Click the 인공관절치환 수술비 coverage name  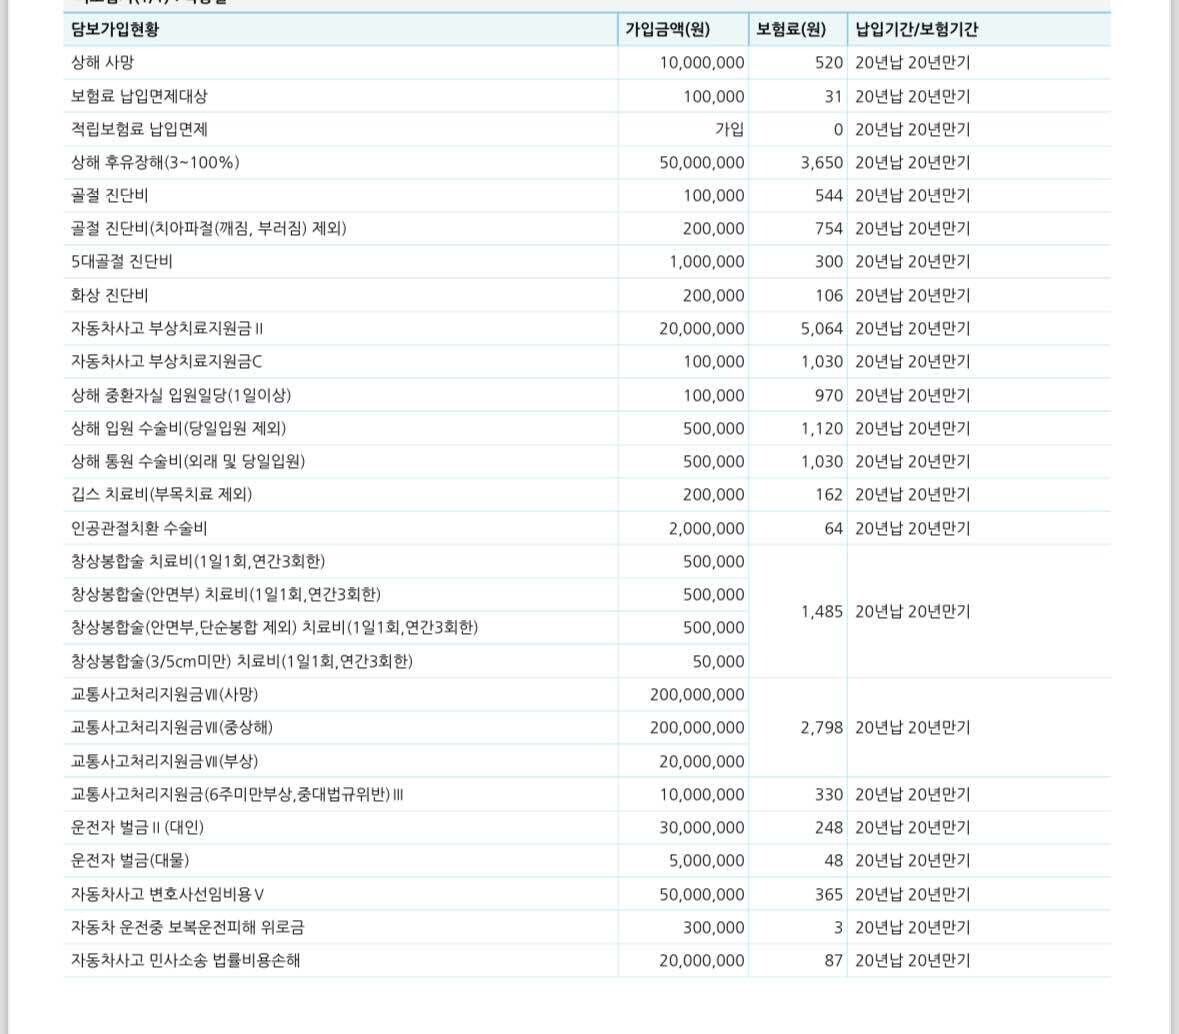point(139,528)
